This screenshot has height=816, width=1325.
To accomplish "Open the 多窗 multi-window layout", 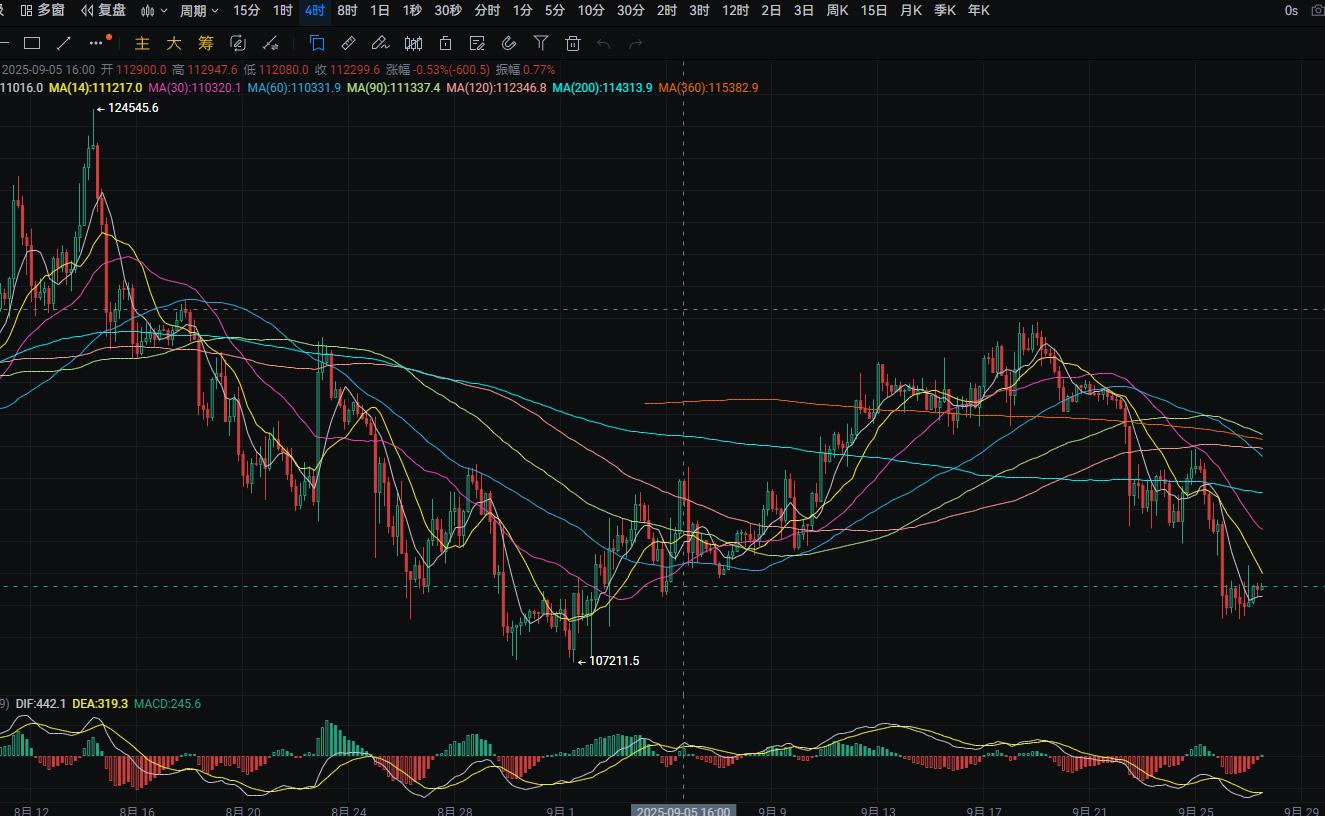I will point(43,11).
